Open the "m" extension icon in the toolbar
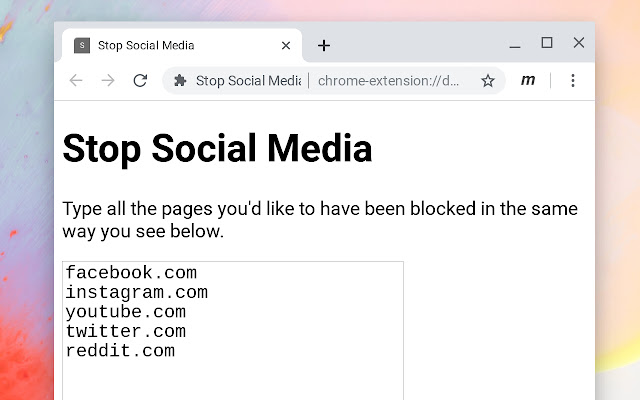This screenshot has width=640, height=400. click(528, 80)
